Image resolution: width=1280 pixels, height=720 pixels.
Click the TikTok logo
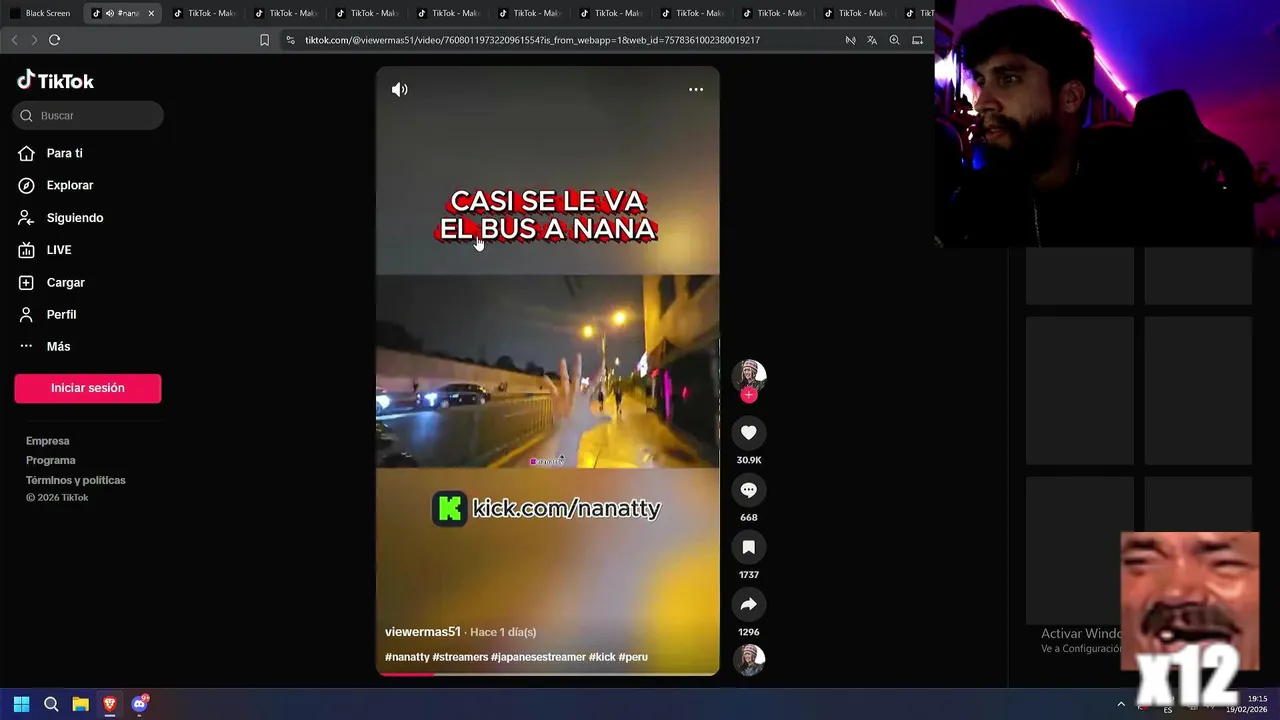pyautogui.click(x=56, y=81)
